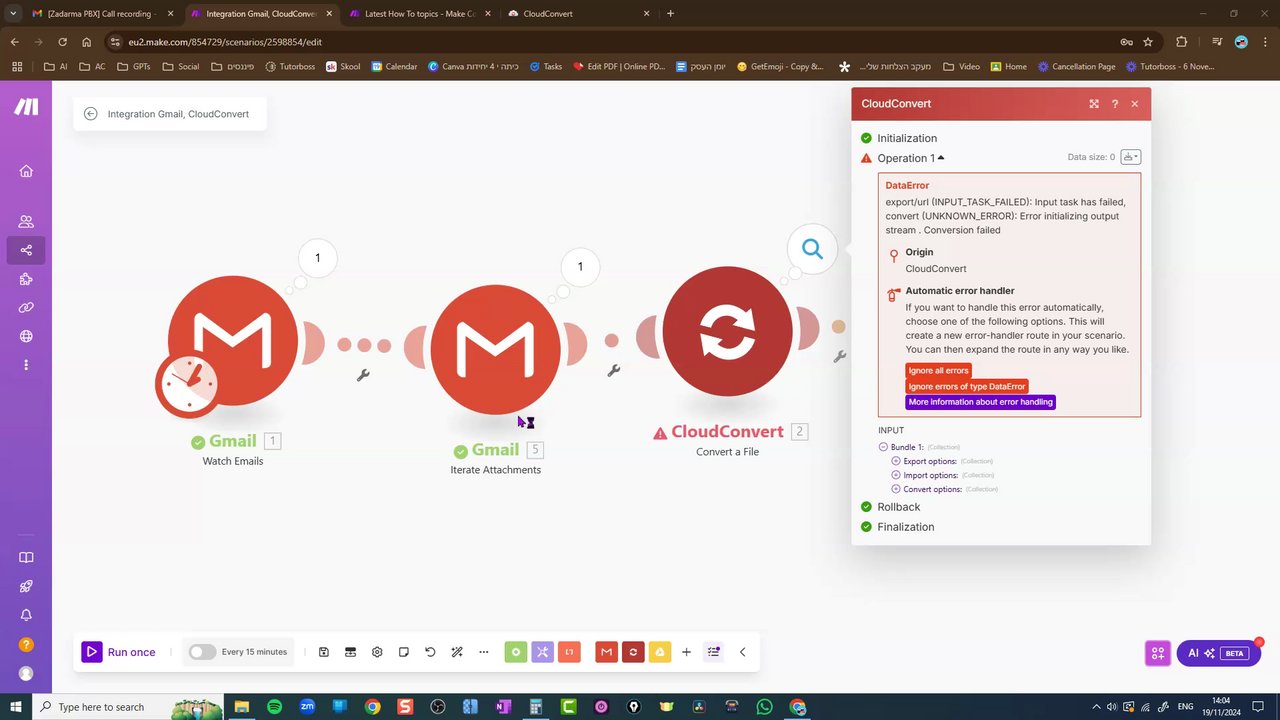Open the purple Tools wrench icon
This screenshot has height=720, width=1280.
tap(542, 652)
